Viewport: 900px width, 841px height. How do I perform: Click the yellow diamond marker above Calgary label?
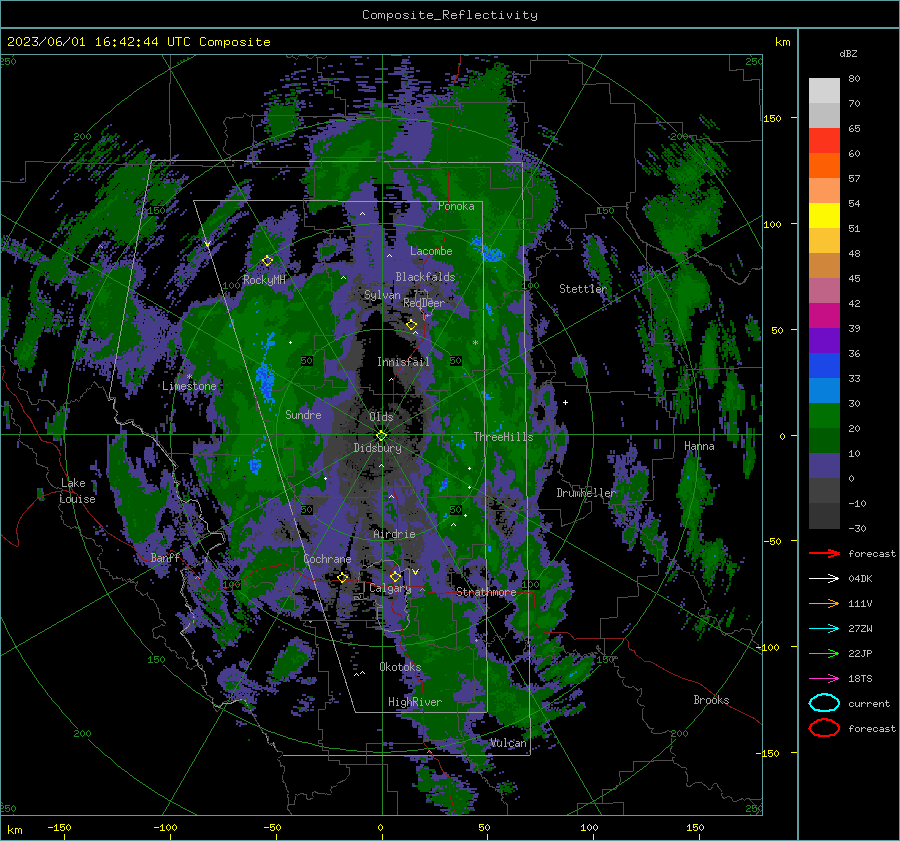click(395, 576)
